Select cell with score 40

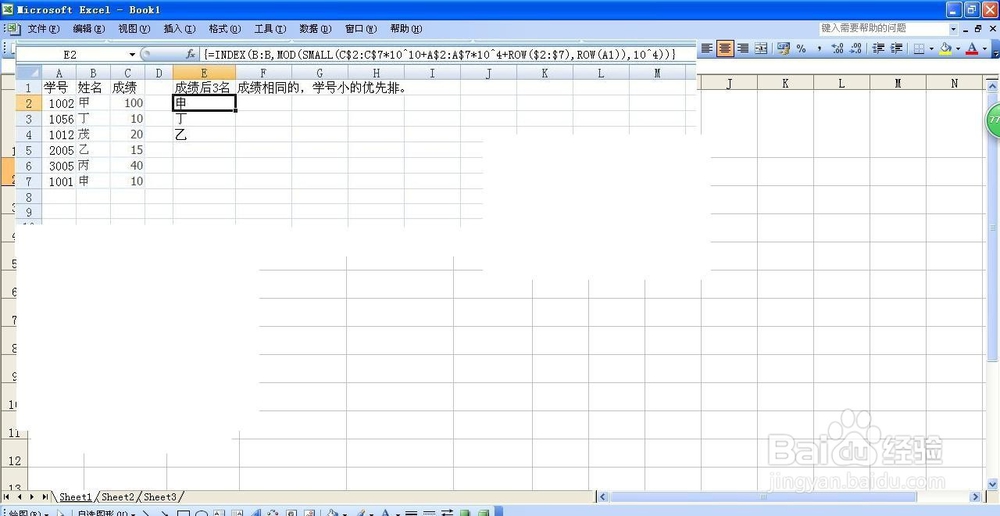point(128,165)
